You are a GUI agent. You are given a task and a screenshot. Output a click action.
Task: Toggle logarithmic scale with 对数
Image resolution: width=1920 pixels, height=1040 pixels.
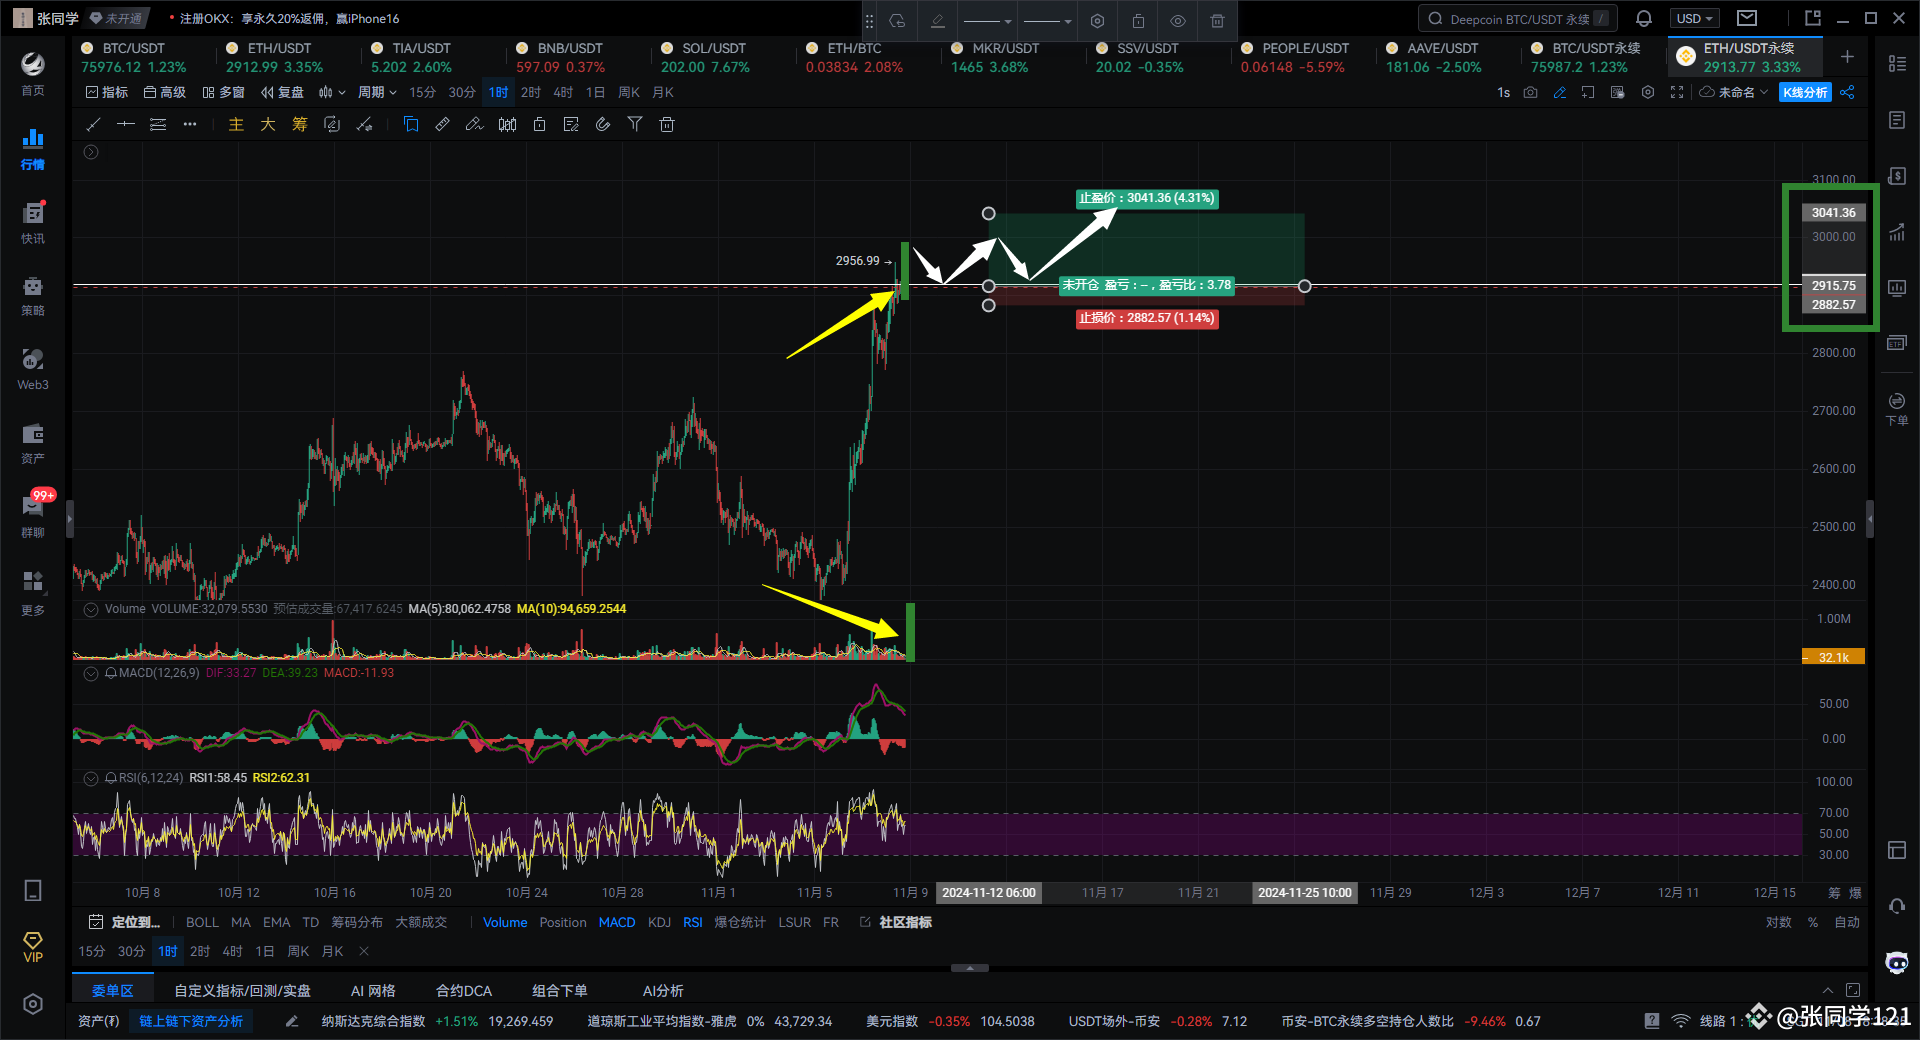(1779, 922)
